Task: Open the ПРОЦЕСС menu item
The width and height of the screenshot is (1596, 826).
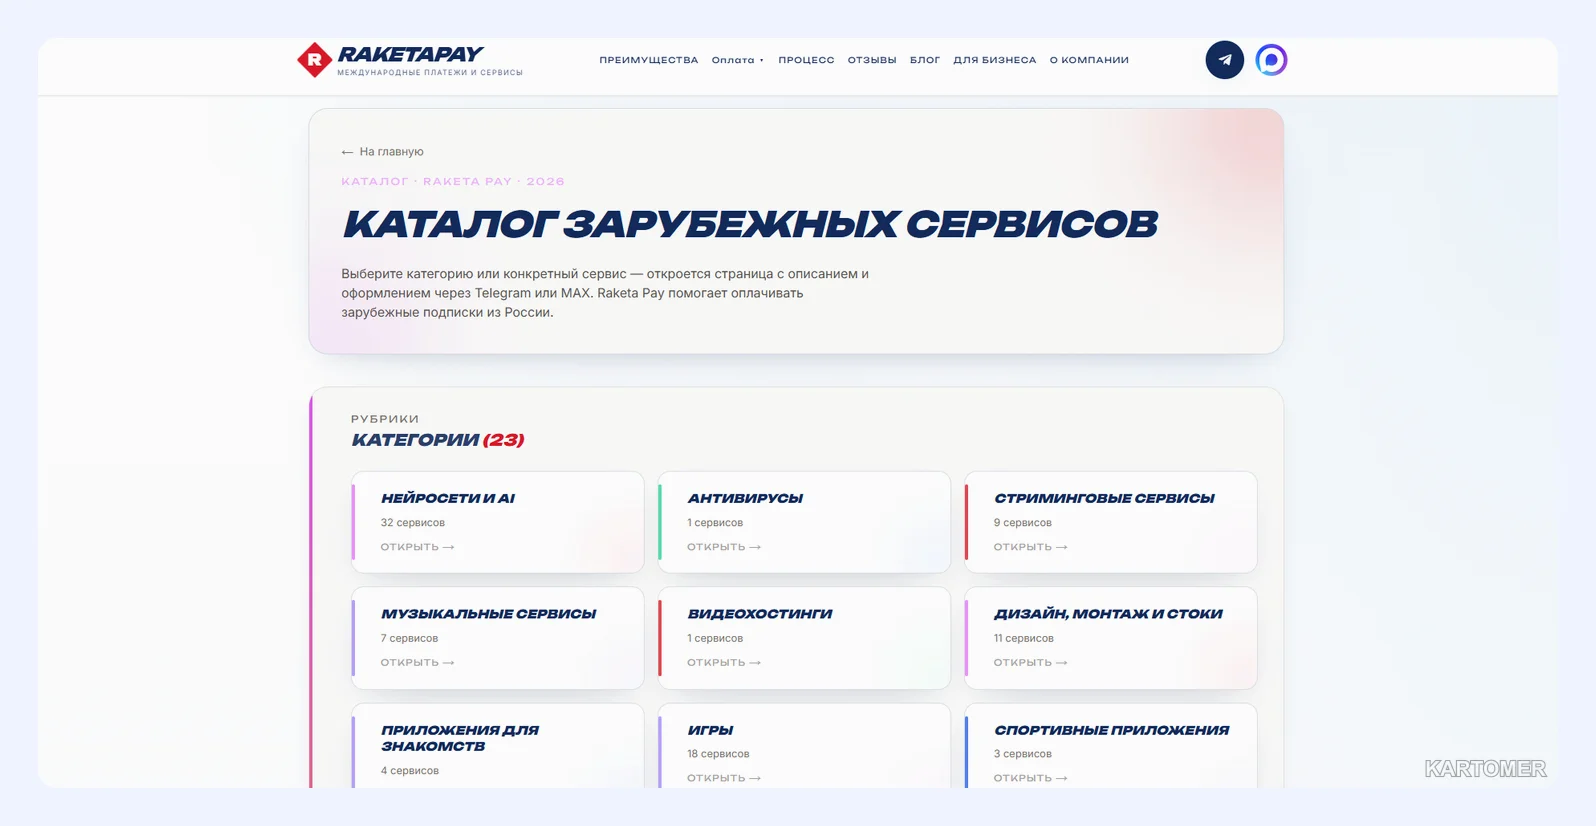Action: click(806, 60)
